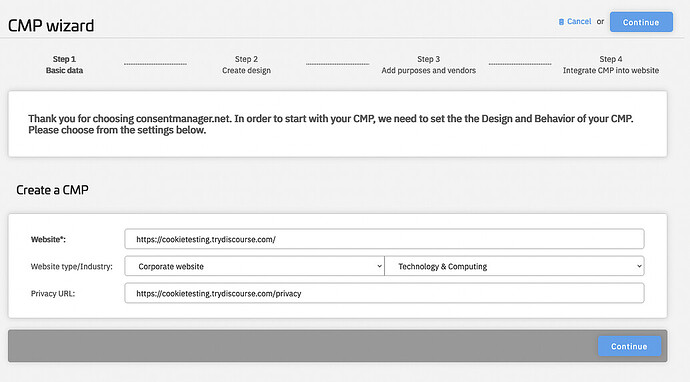Click the 'Website type/Industry:' label
Screen dimensions: 690x382
(x=72, y=267)
